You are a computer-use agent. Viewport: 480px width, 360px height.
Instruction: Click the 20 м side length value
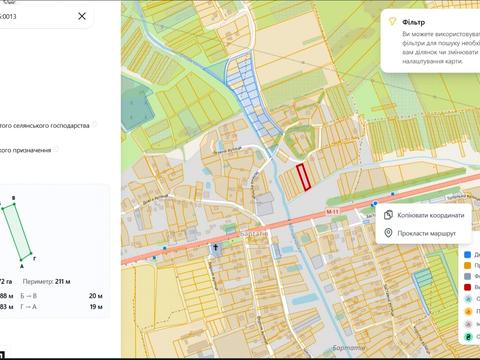96,296
